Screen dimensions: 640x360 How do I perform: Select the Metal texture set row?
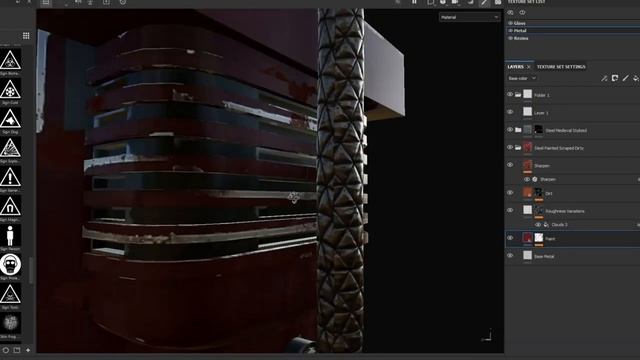[x=573, y=31]
